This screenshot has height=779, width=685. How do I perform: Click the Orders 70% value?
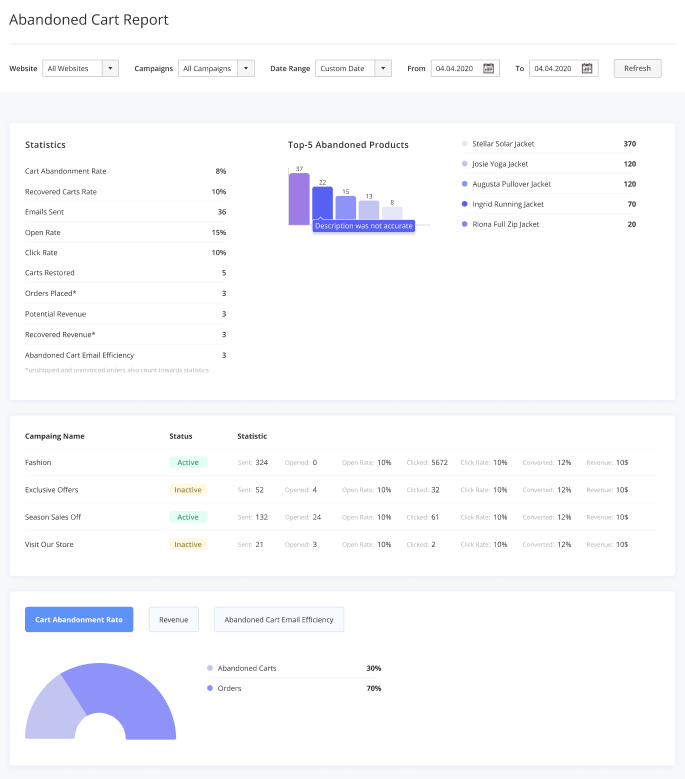point(374,688)
